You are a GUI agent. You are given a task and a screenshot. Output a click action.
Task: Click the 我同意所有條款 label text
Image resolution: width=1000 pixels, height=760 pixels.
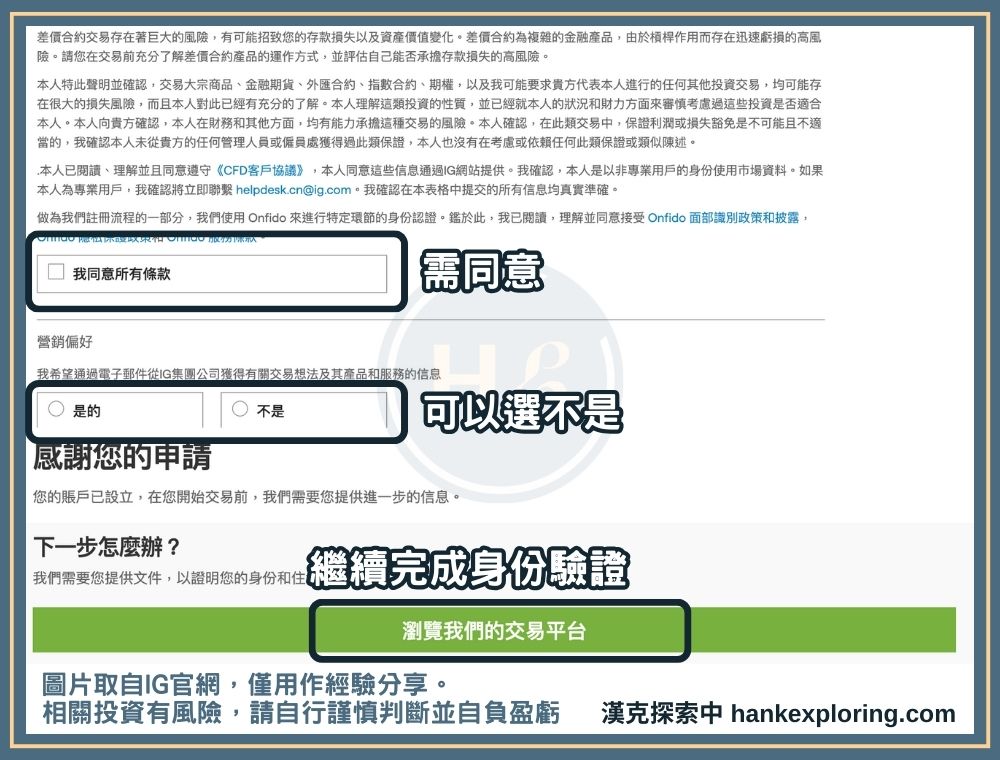click(122, 274)
